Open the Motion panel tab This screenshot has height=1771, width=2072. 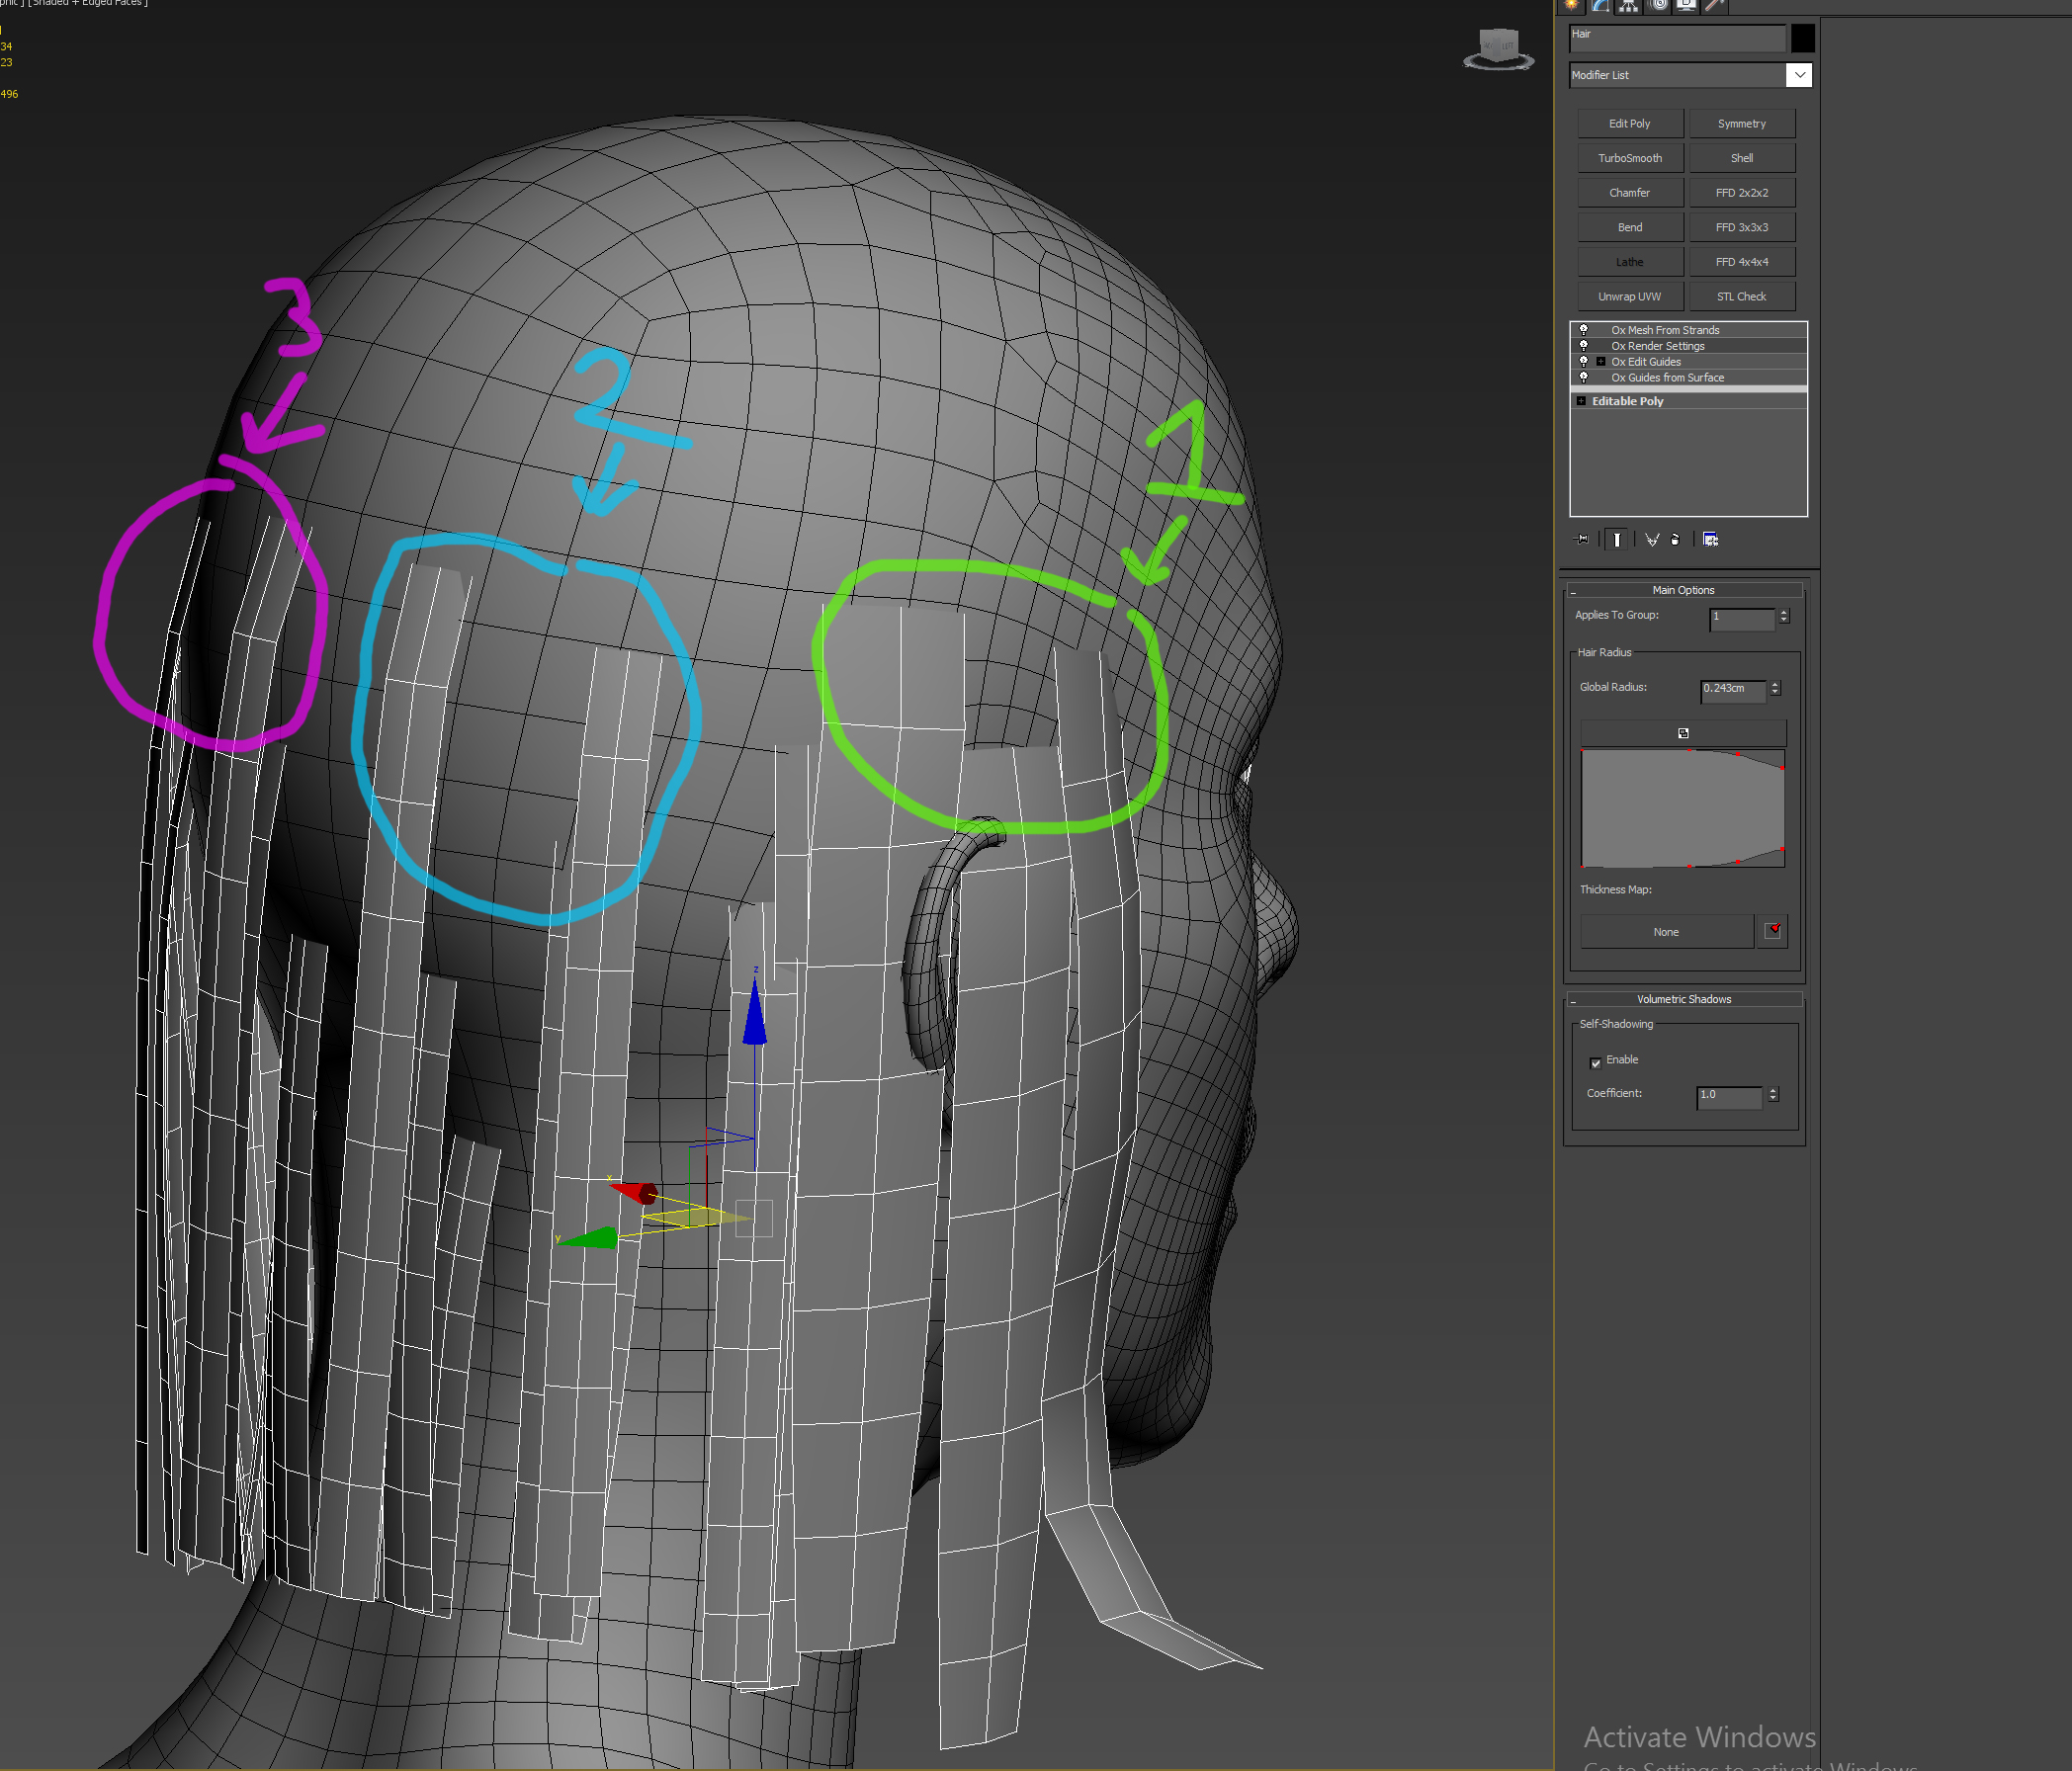click(1658, 4)
